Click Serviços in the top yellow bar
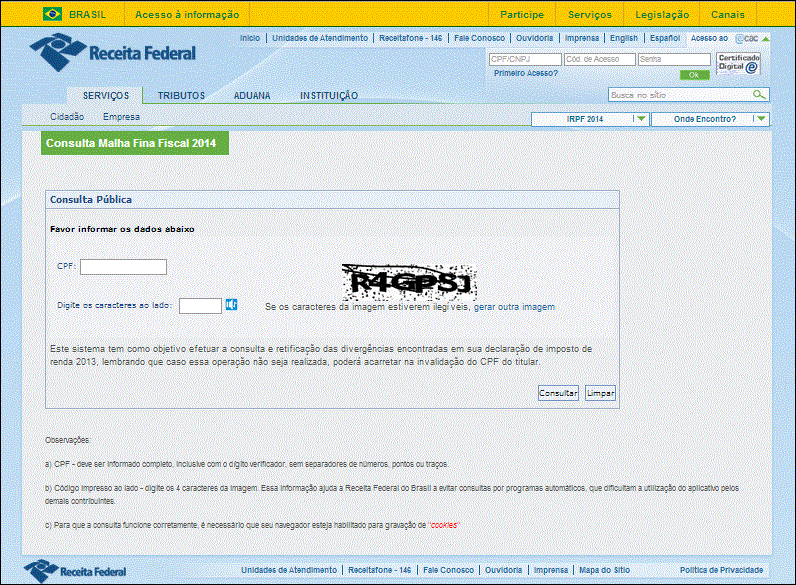Viewport: 796px width, 585px height. [590, 15]
